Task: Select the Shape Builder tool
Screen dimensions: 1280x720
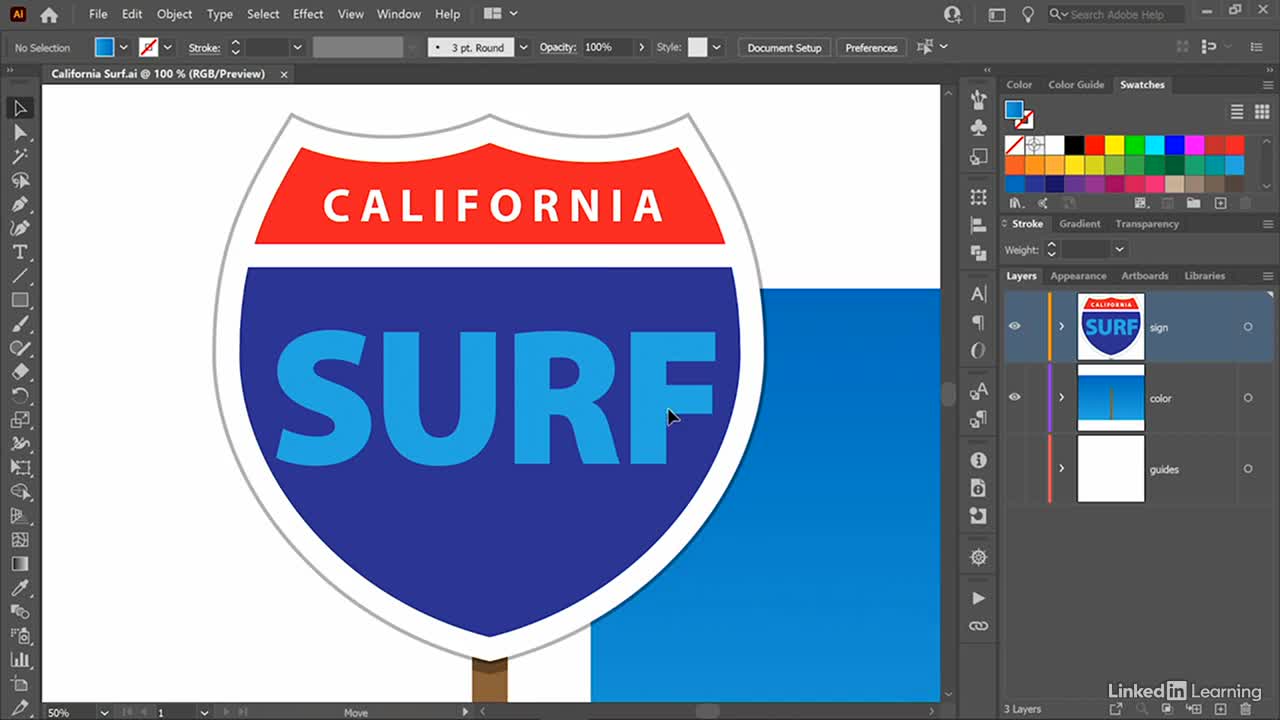Action: [20, 492]
